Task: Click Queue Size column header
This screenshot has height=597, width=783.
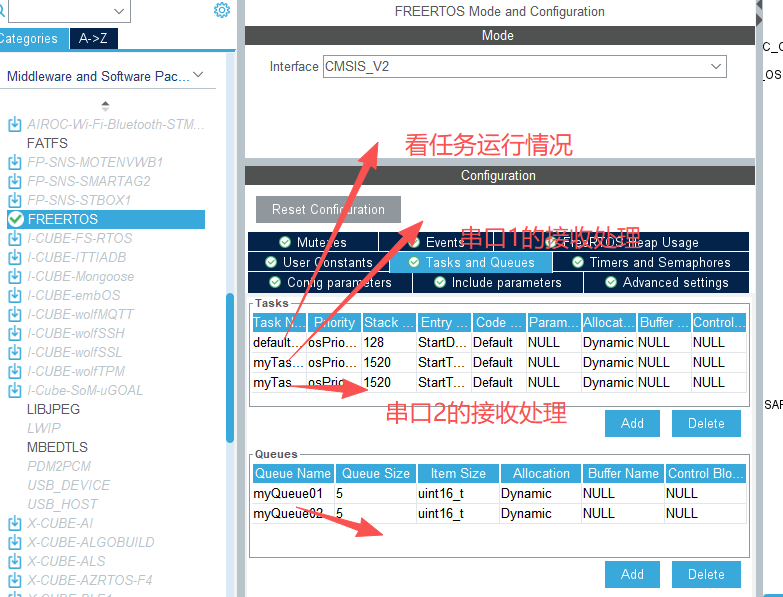Action: coord(376,473)
